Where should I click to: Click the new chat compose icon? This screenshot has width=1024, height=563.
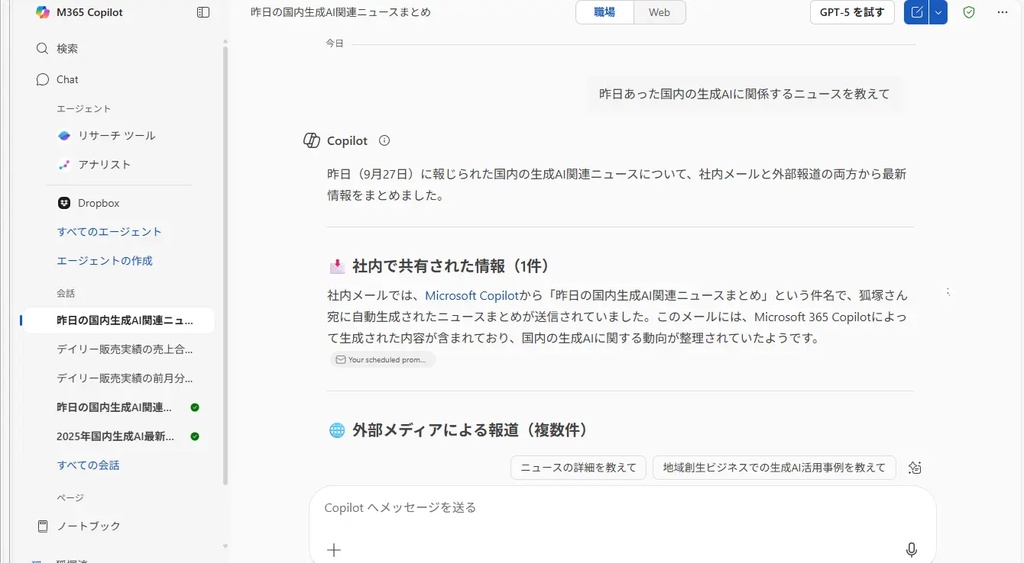click(x=916, y=12)
